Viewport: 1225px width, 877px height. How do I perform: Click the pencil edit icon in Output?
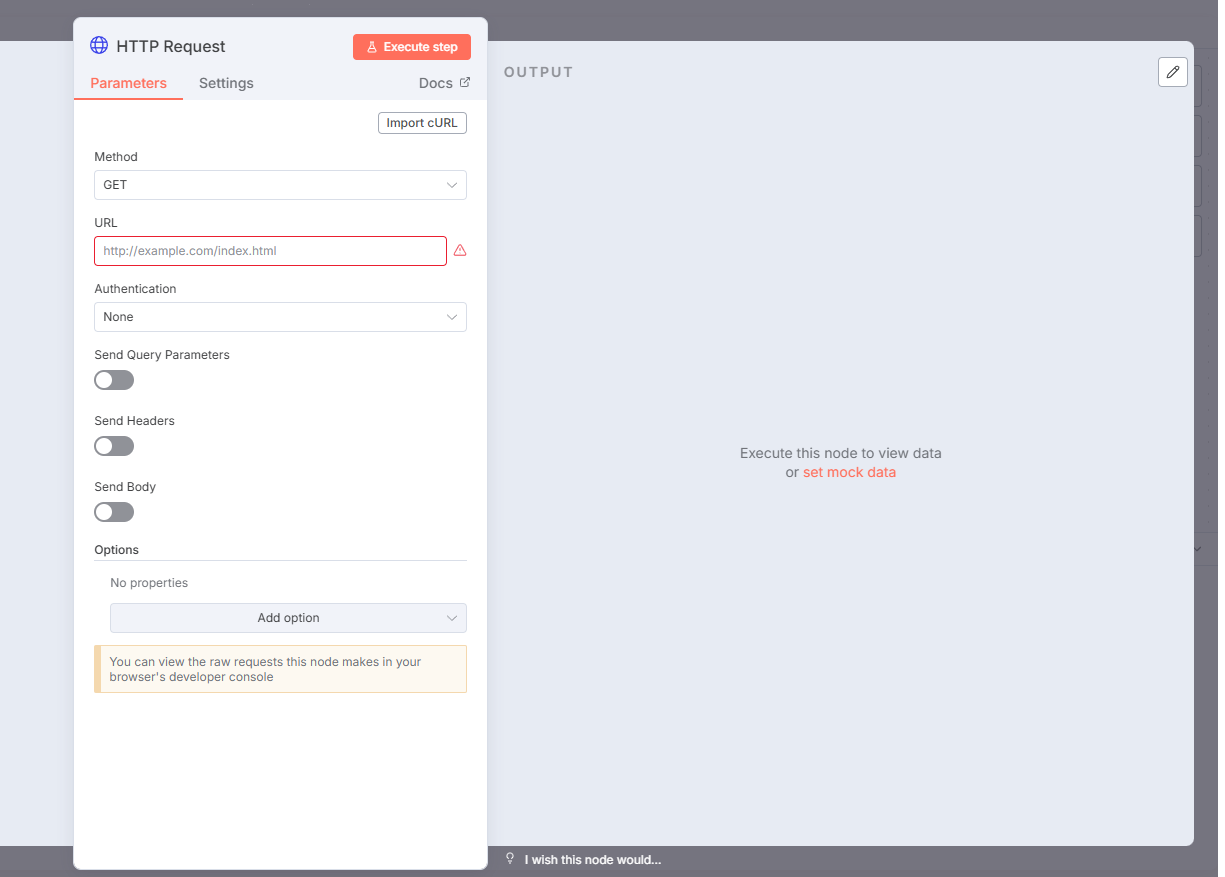coord(1173,72)
